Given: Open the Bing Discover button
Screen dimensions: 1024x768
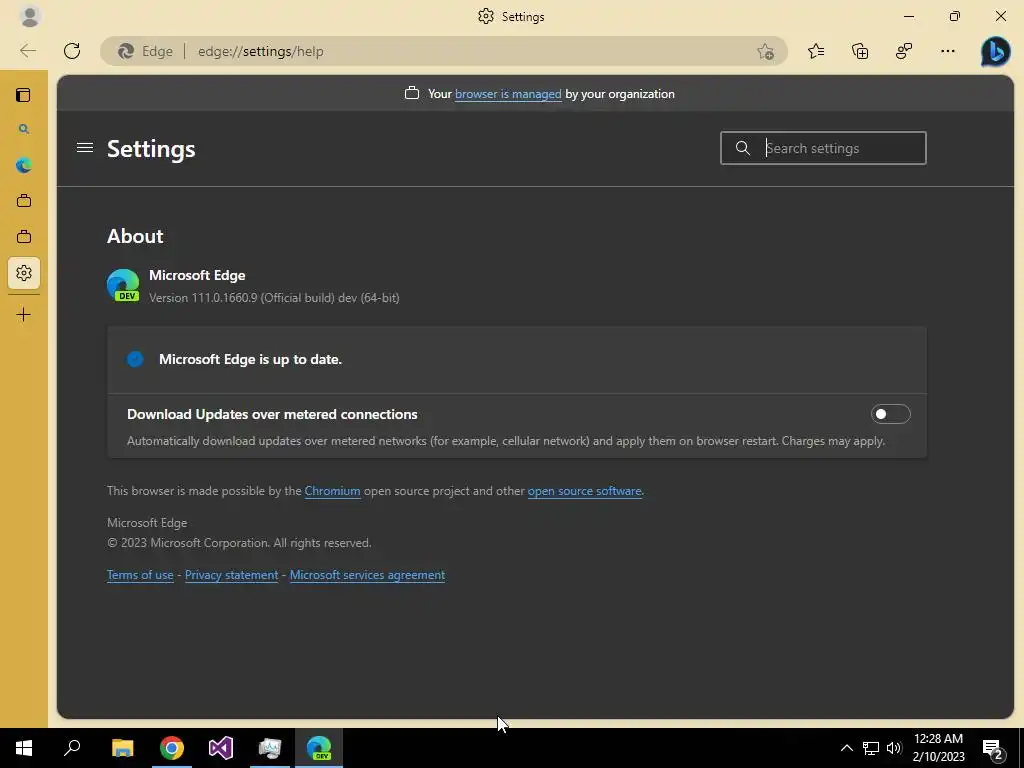Looking at the screenshot, I should pyautogui.click(x=995, y=51).
